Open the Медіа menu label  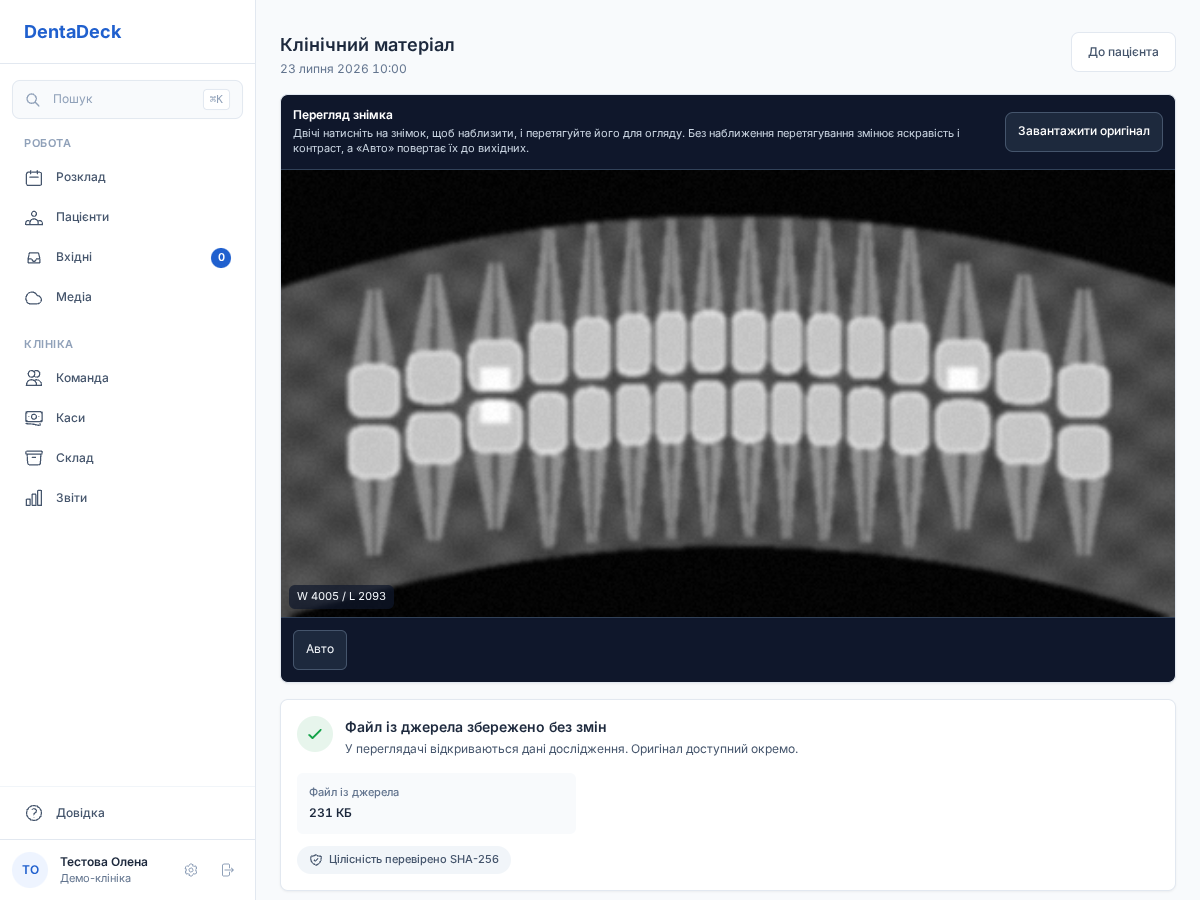click(74, 297)
